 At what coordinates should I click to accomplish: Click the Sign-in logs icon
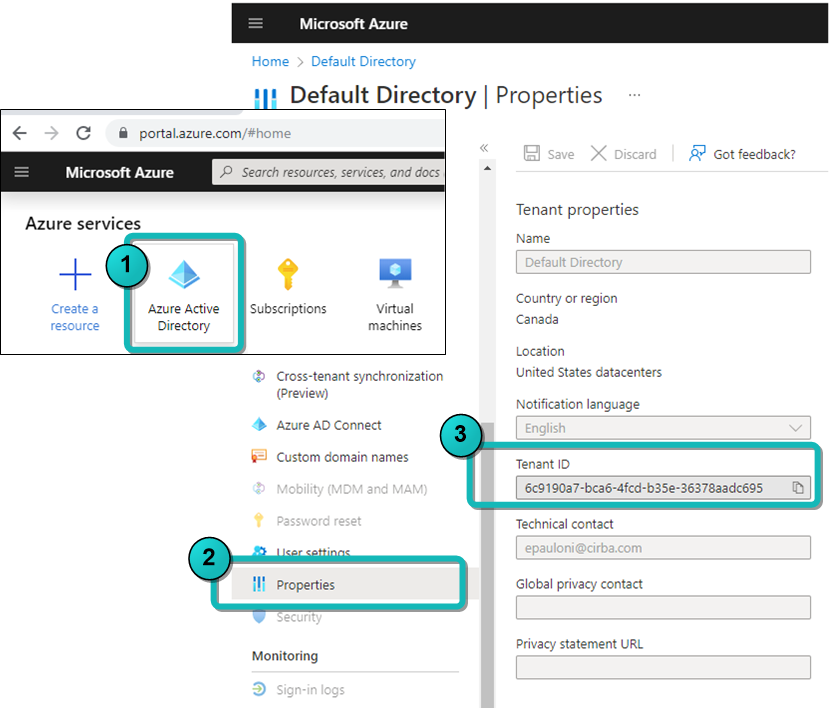(x=259, y=689)
